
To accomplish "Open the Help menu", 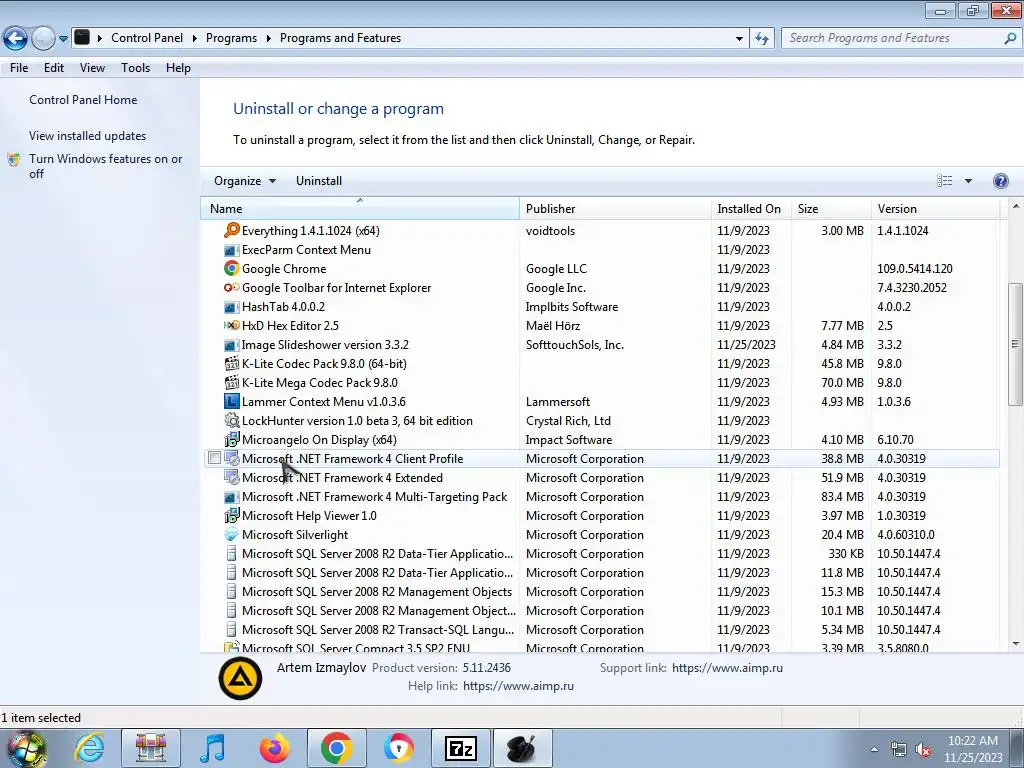I will [x=178, y=68].
